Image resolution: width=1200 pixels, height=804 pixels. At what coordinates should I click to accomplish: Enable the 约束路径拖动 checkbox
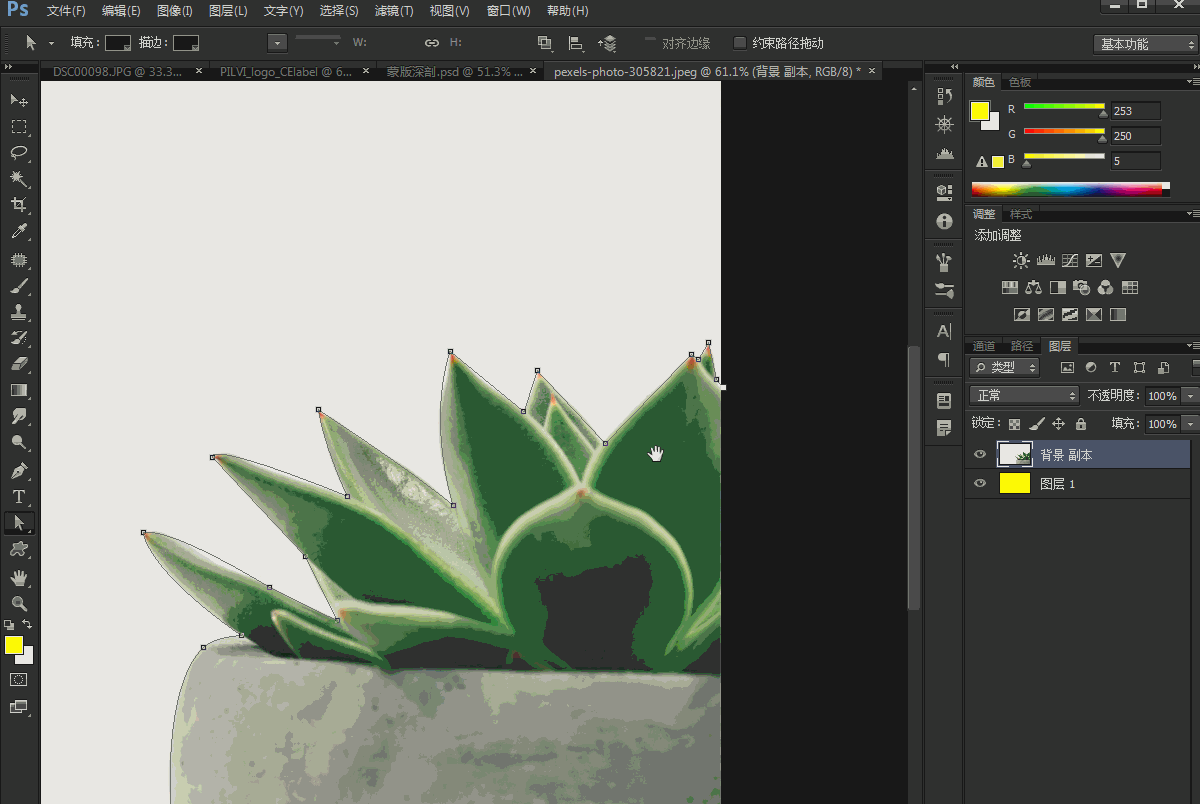click(740, 43)
